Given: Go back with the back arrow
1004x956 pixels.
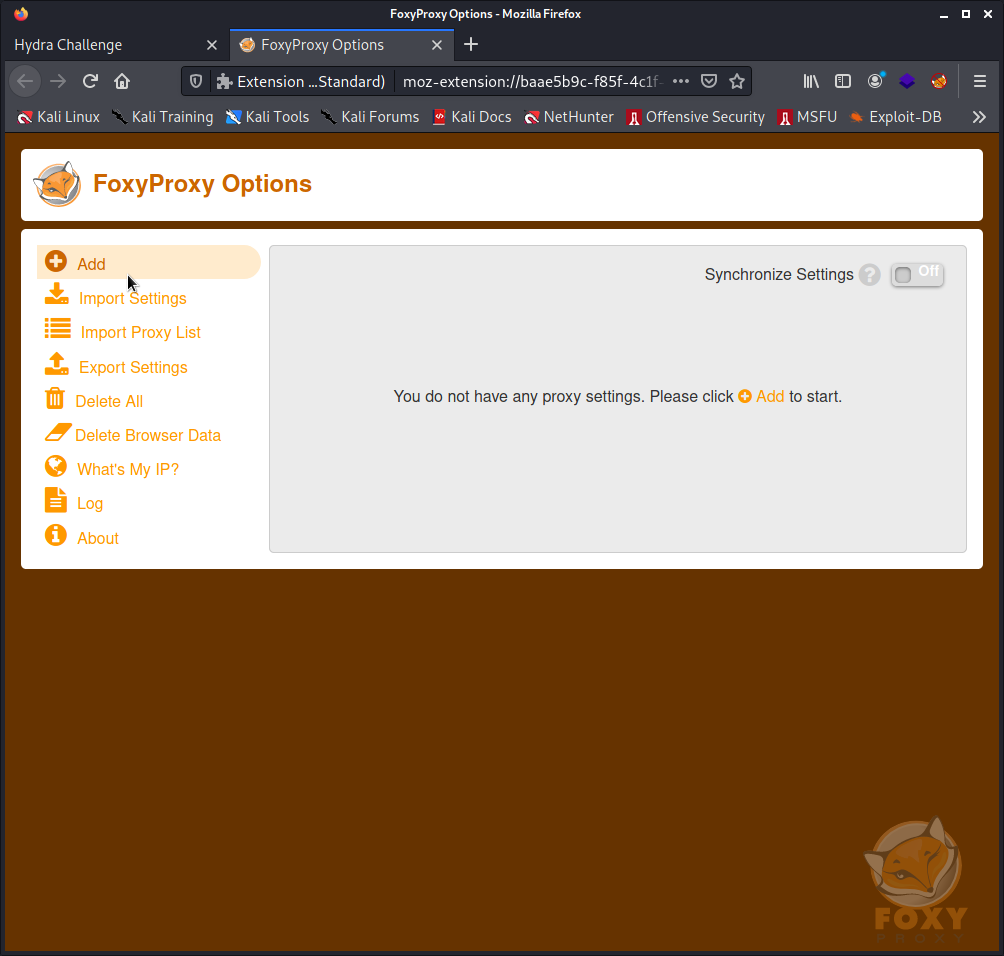Looking at the screenshot, I should (26, 81).
